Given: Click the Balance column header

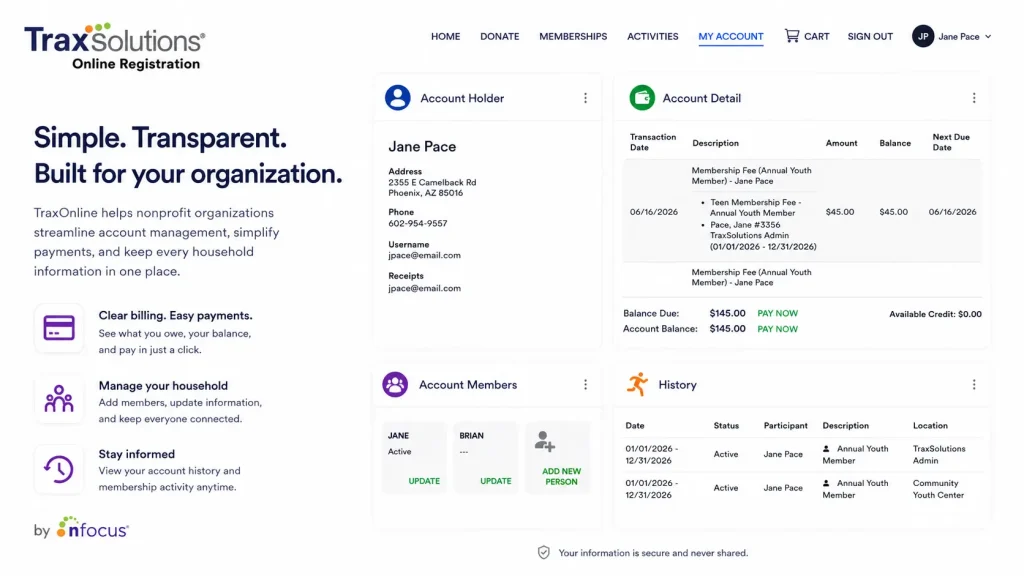Looking at the screenshot, I should click(x=895, y=143).
